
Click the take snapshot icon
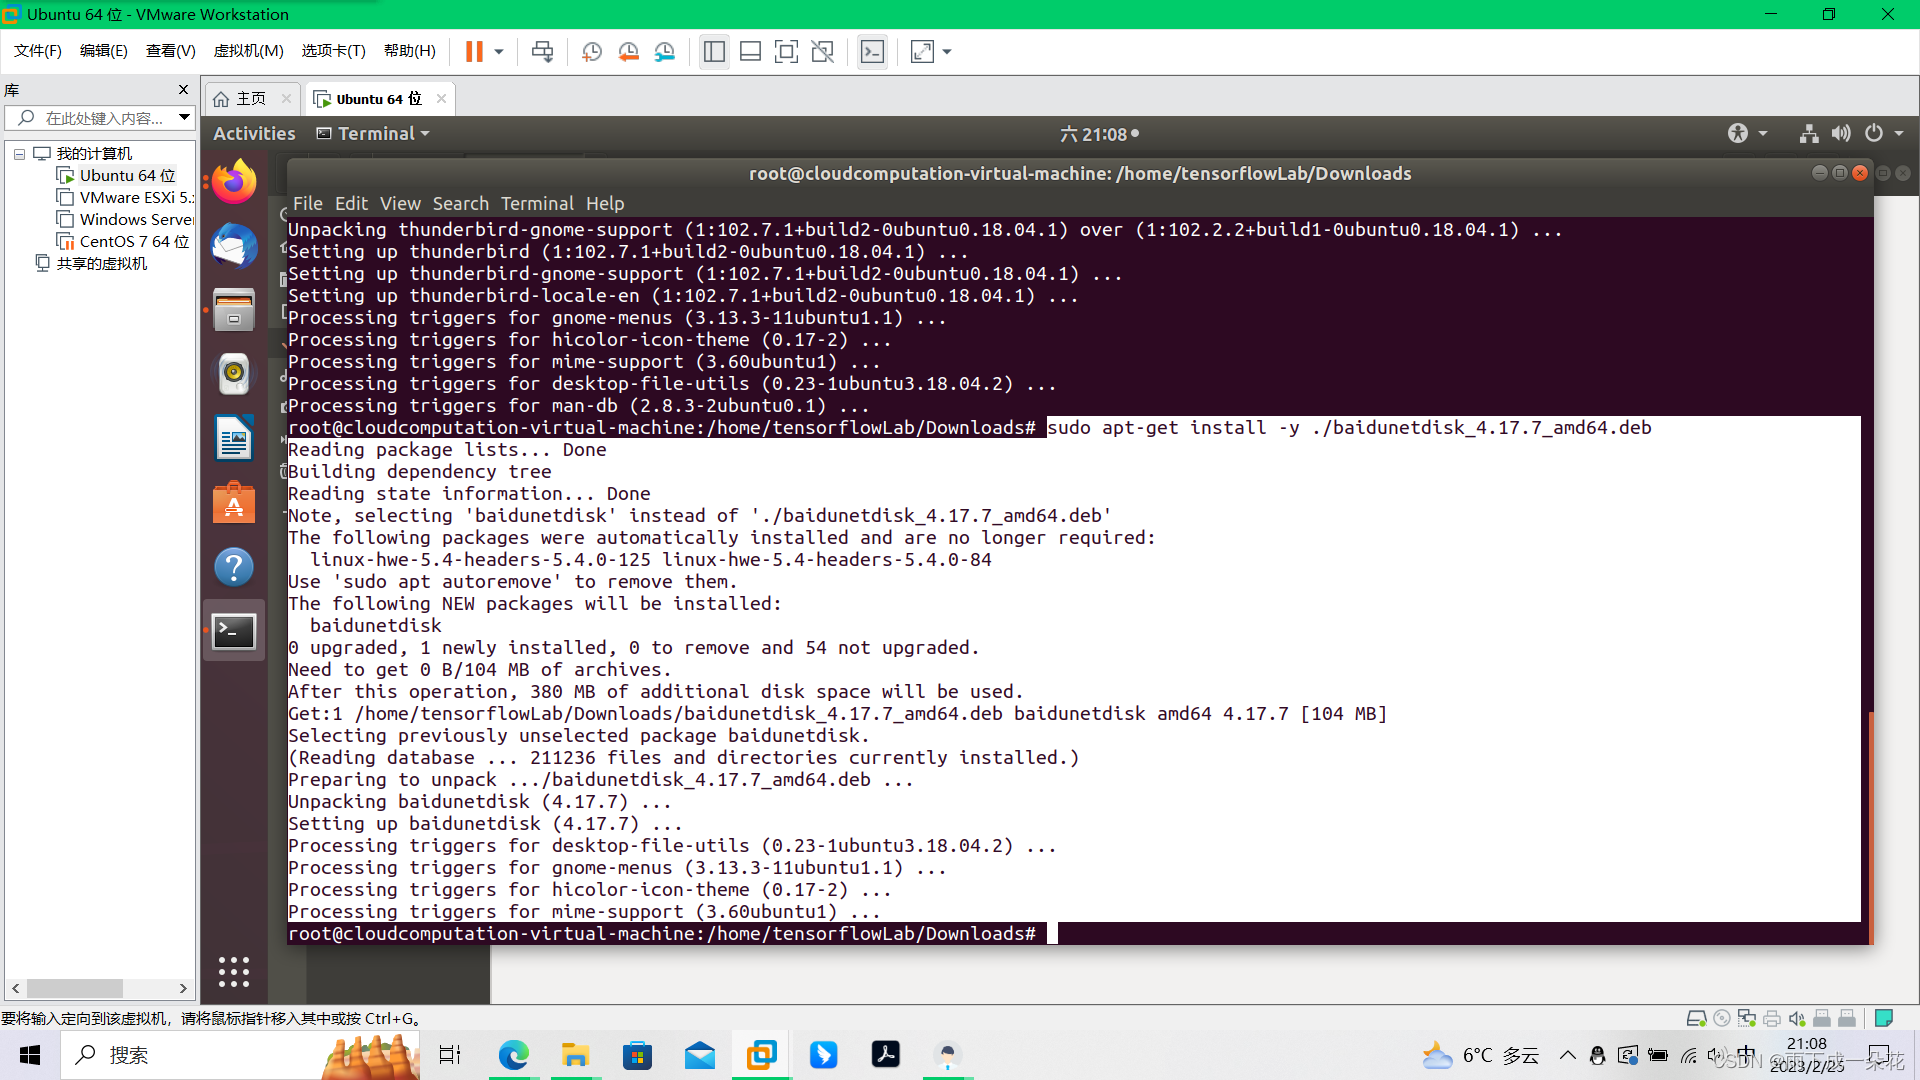pyautogui.click(x=592, y=52)
